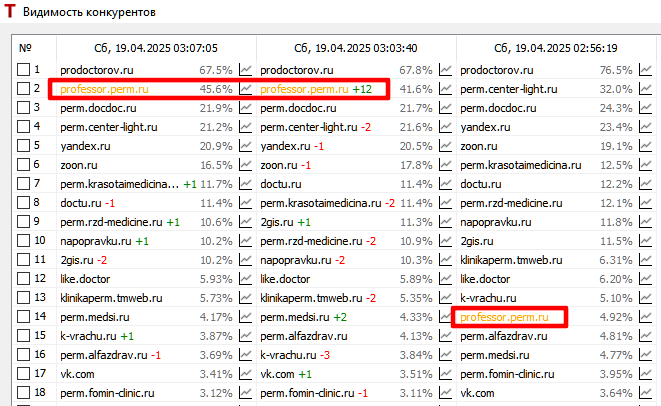Open chart icon next to 5.89% value
Viewport: 661px width, 406px height.
[445, 278]
